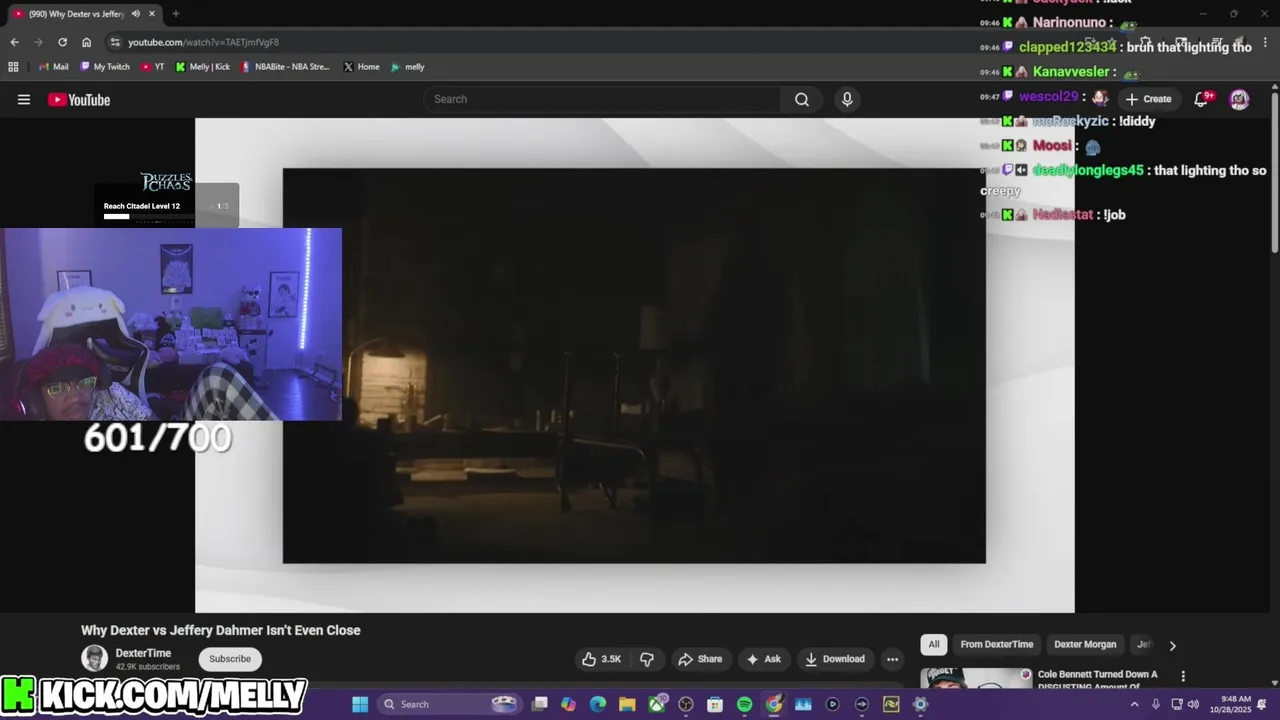Download the video
This screenshot has height=720, width=1280.
pos(835,659)
